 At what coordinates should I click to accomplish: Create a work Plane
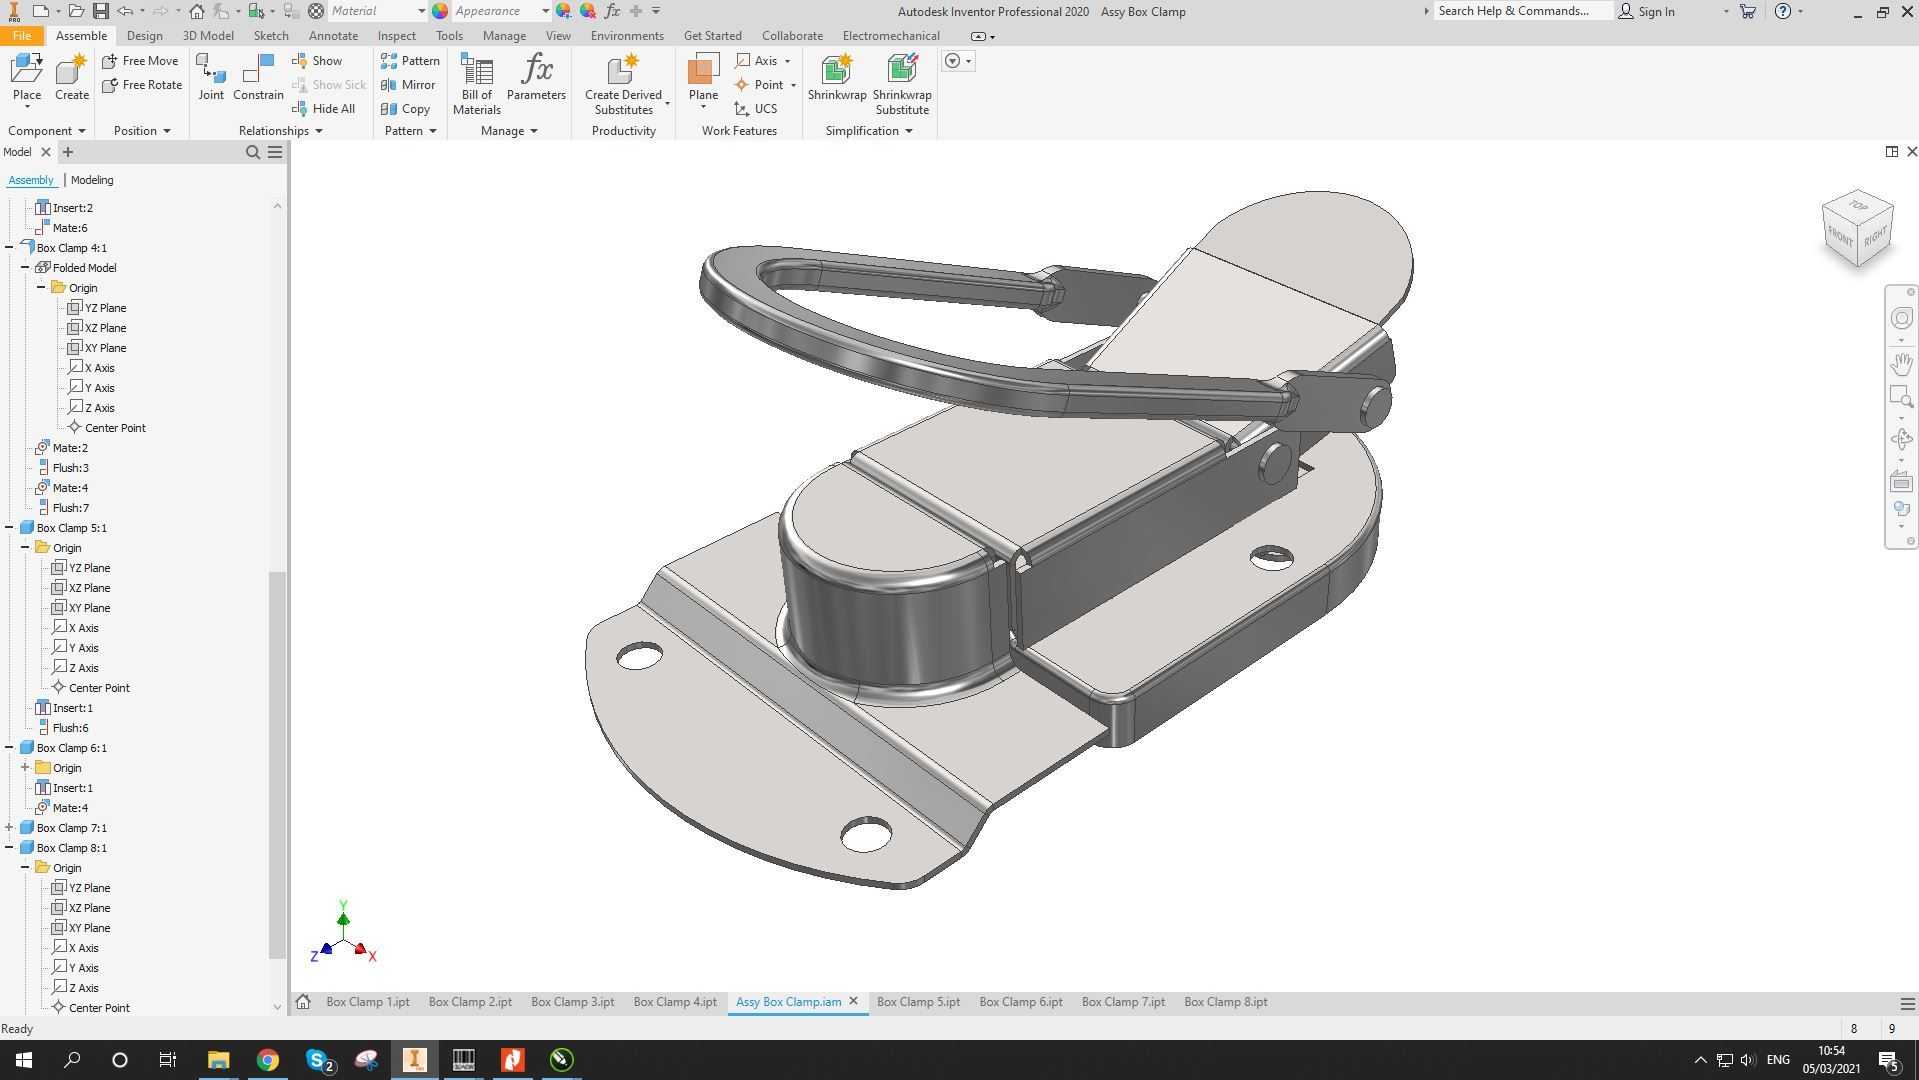tap(703, 79)
